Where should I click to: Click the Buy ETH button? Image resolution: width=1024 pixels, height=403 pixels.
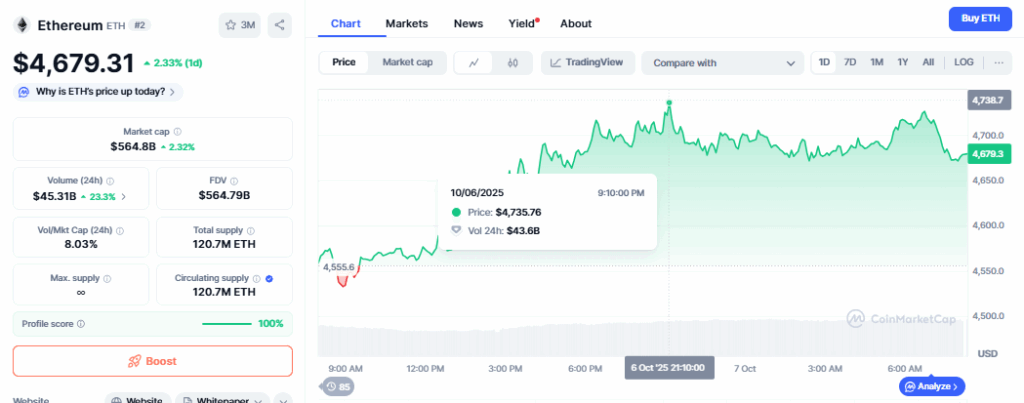(x=979, y=19)
